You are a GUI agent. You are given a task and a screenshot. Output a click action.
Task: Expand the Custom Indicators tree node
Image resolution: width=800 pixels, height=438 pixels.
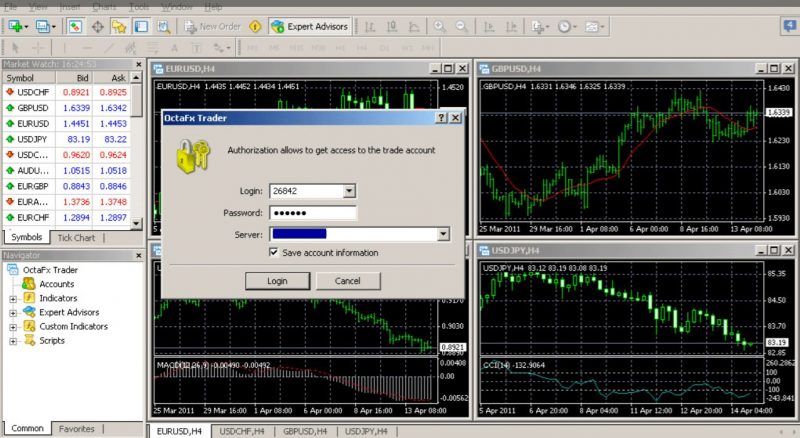pyautogui.click(x=13, y=327)
